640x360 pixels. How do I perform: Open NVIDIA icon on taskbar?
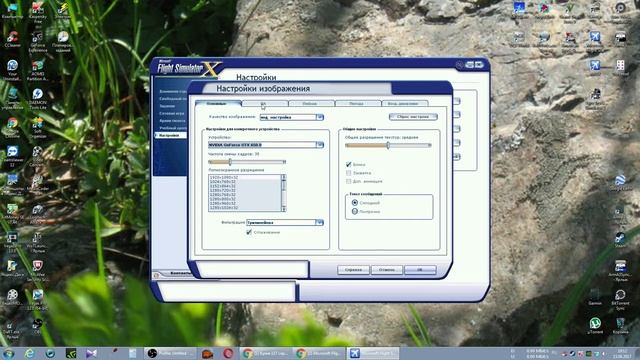click(71, 353)
